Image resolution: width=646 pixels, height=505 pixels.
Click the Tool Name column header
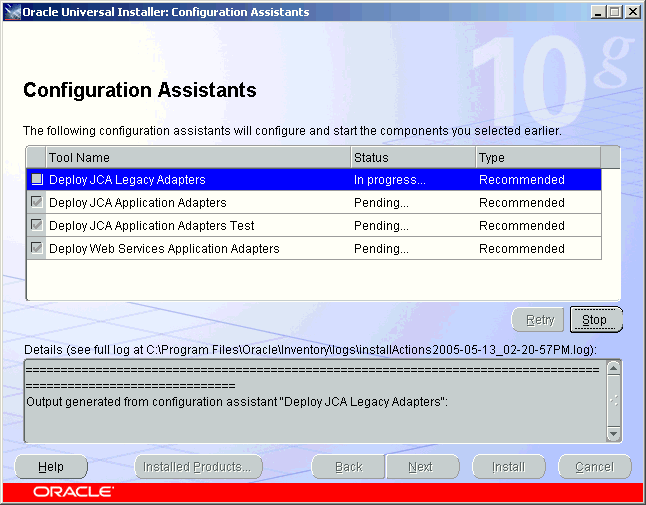(x=198, y=157)
